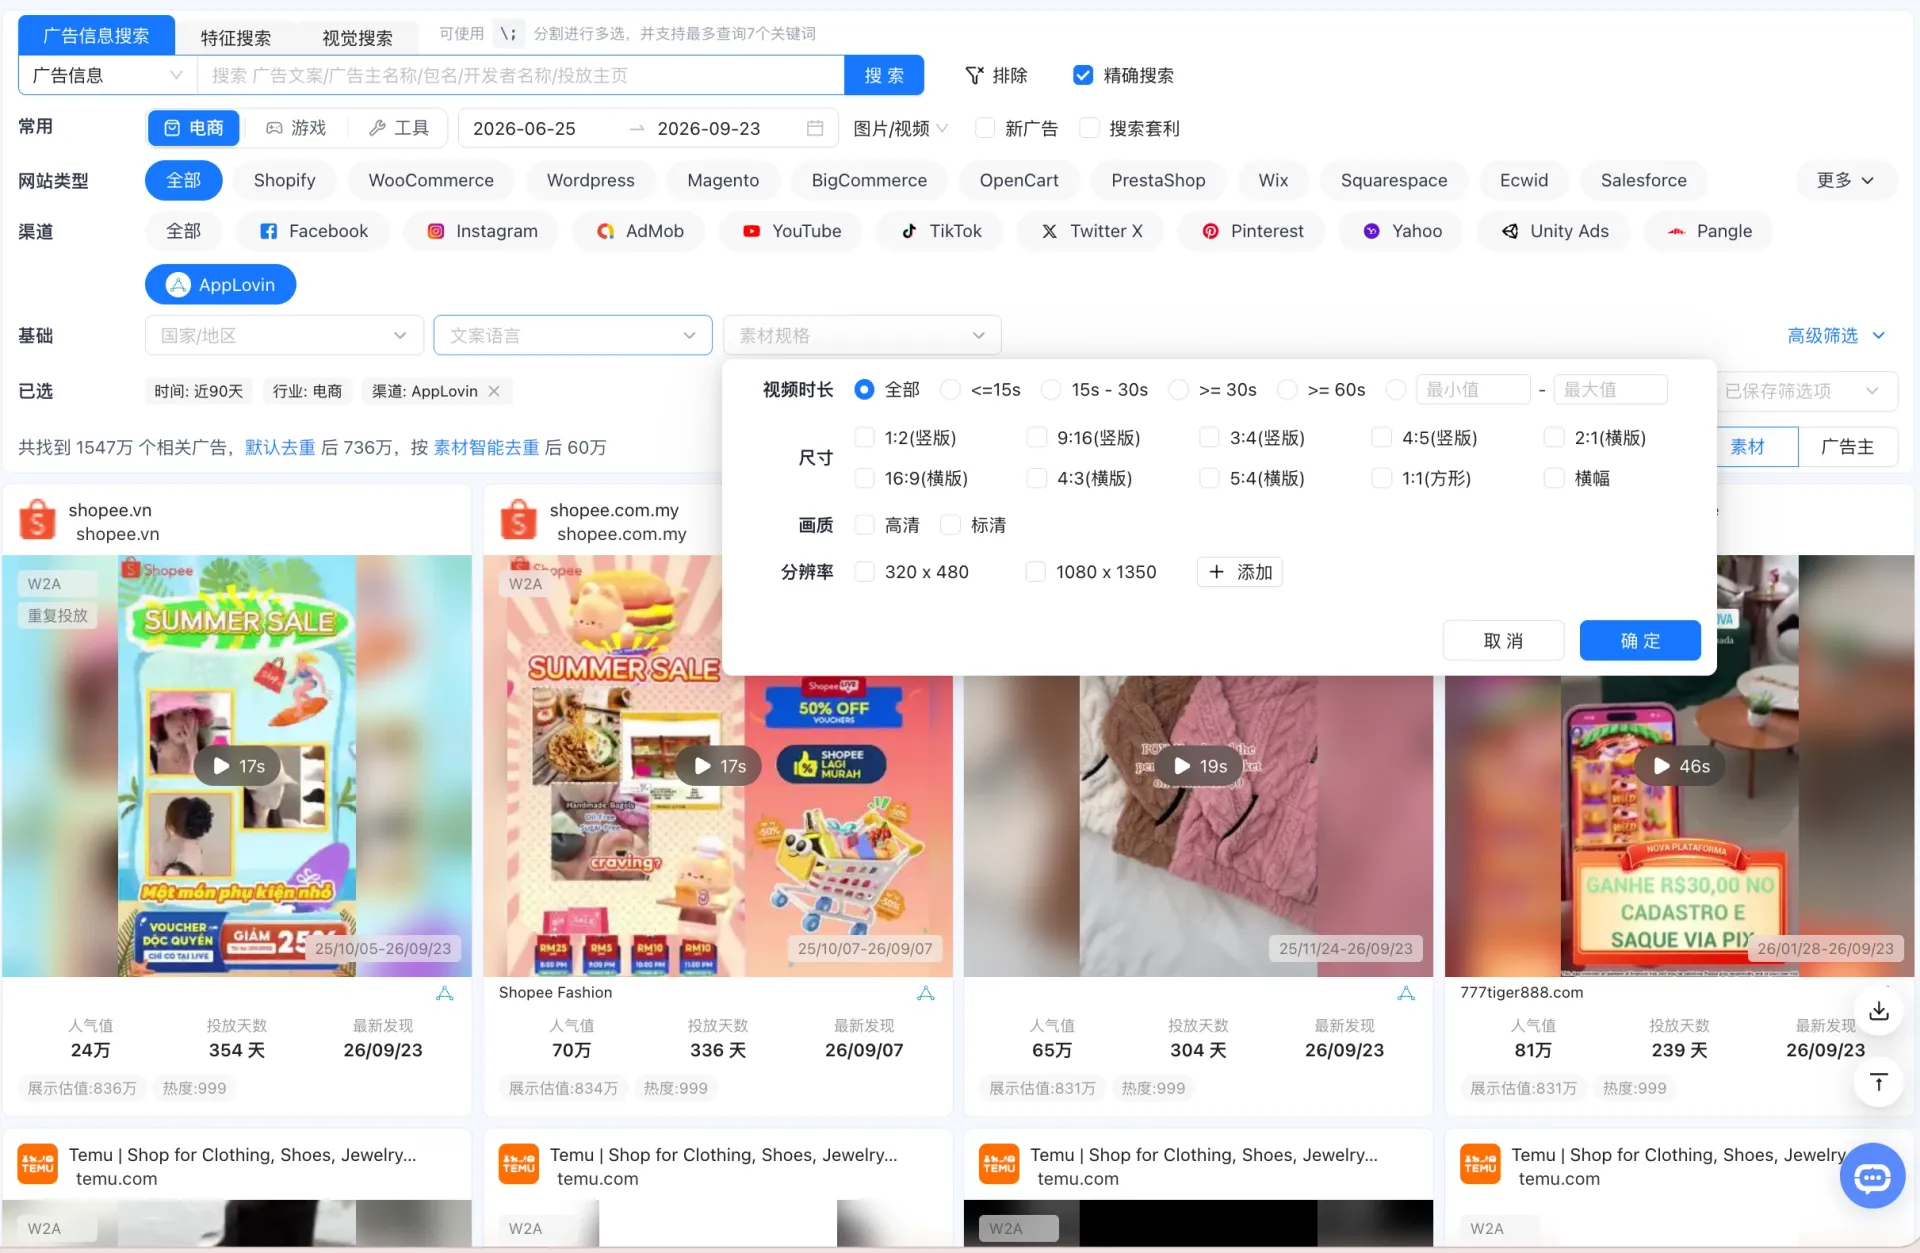Collapse the 素材规格 dropdown
Screen dimensions: 1920x1253
click(862, 335)
